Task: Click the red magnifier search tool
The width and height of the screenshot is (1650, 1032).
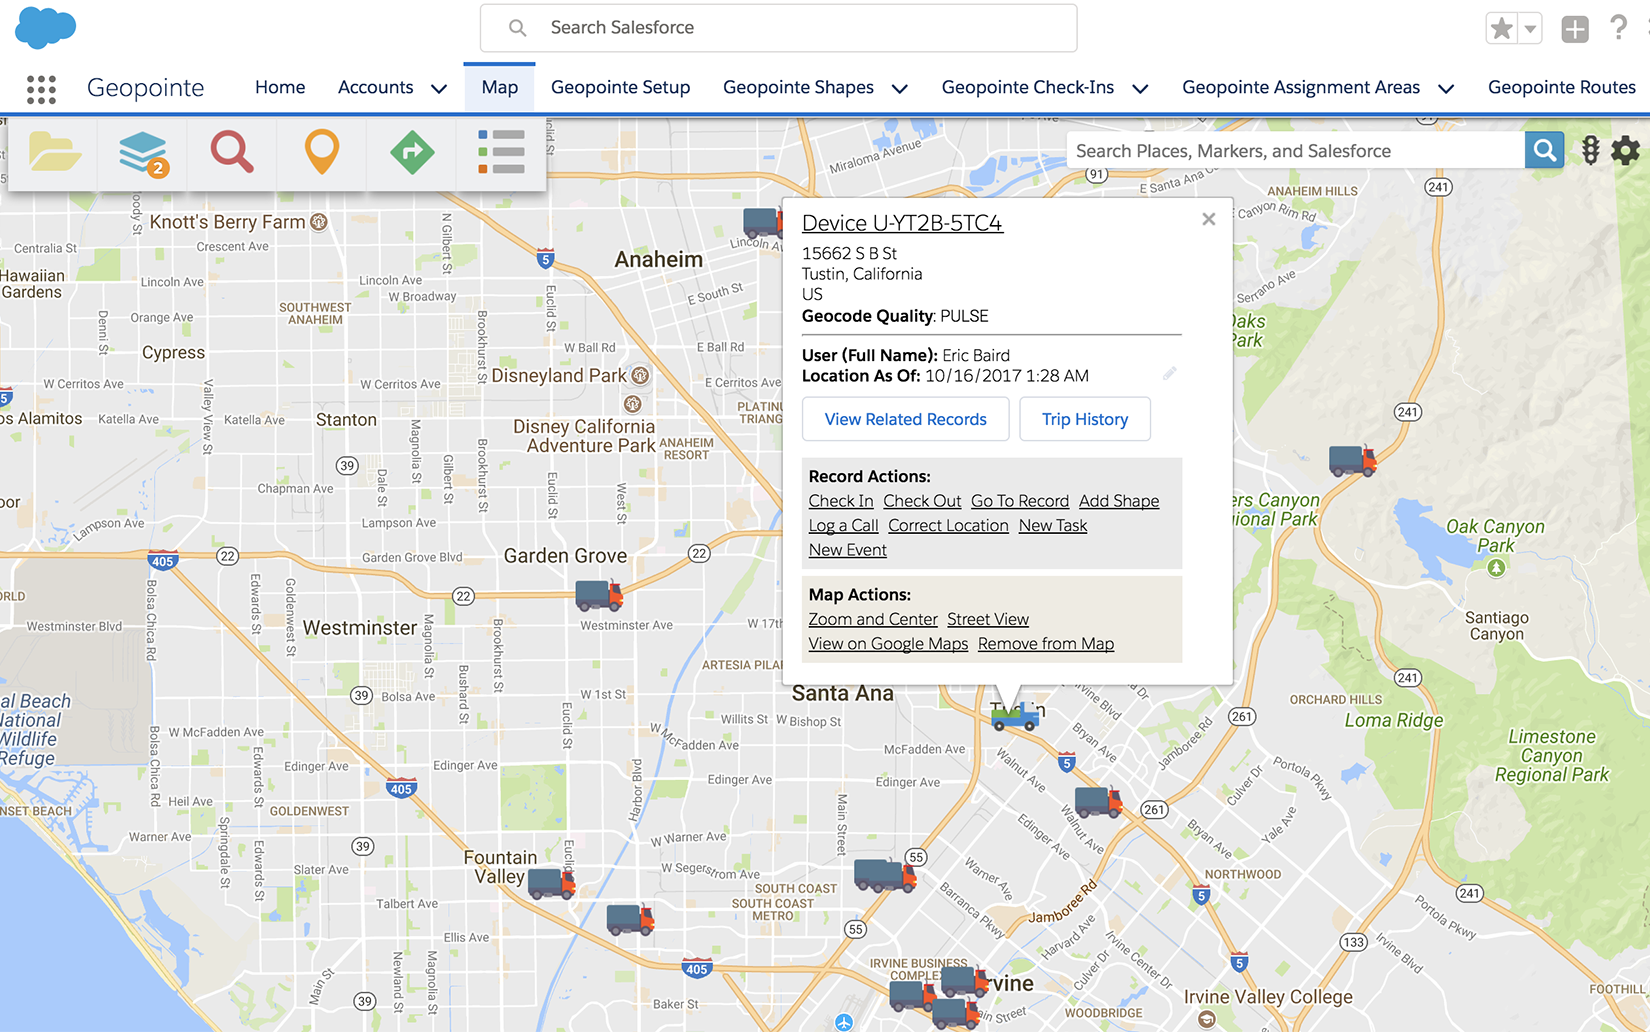Action: (x=232, y=152)
